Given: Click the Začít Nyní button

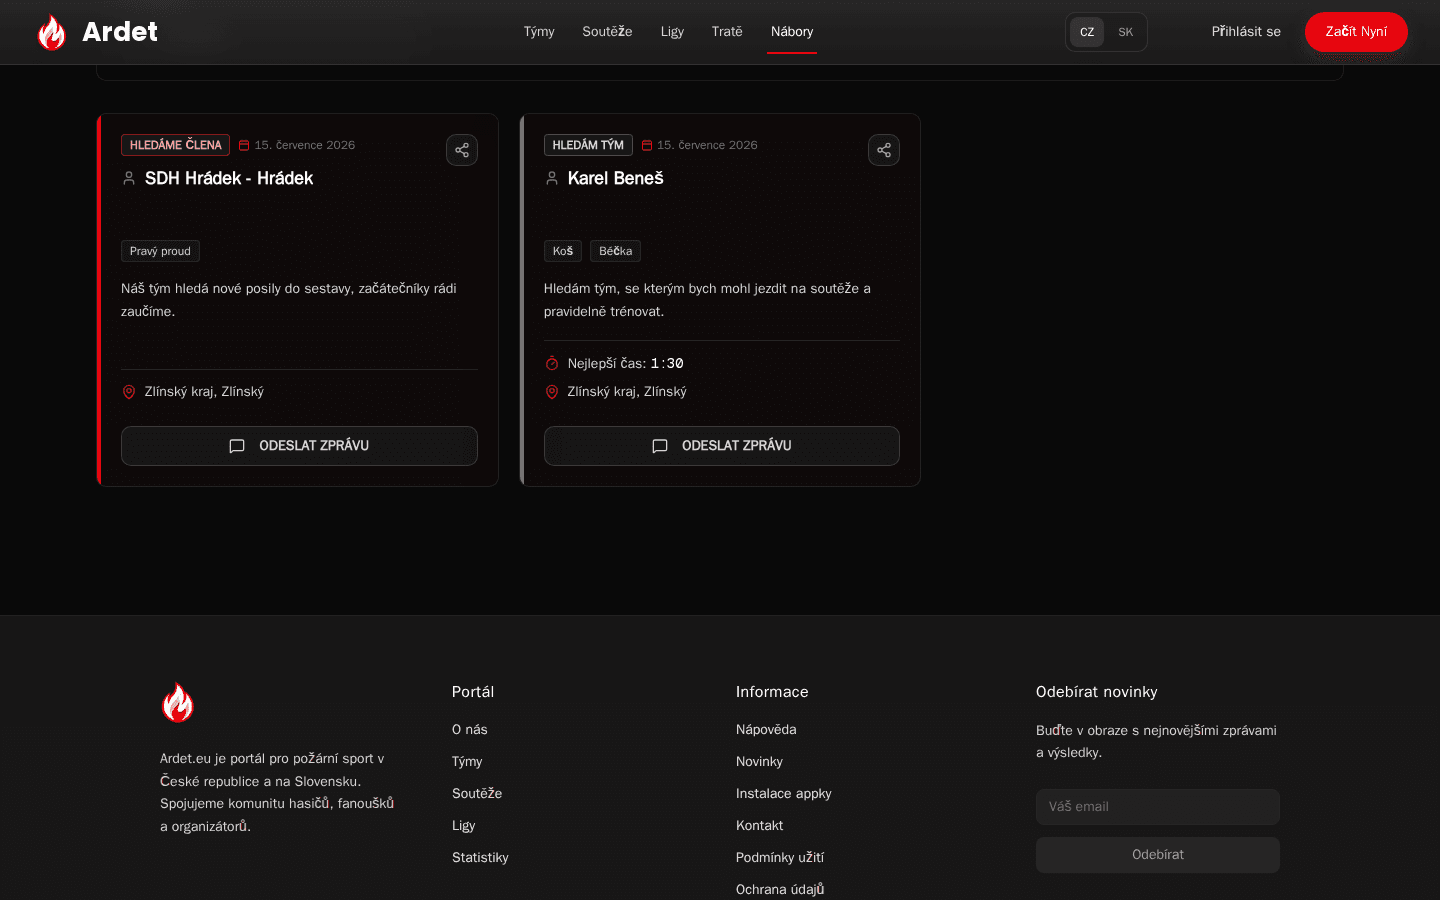Looking at the screenshot, I should pos(1356,32).
